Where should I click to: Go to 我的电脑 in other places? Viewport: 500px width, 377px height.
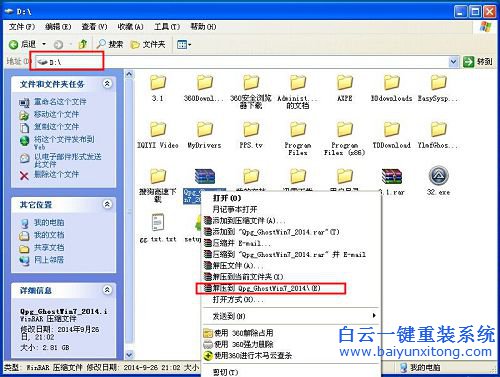point(49,222)
